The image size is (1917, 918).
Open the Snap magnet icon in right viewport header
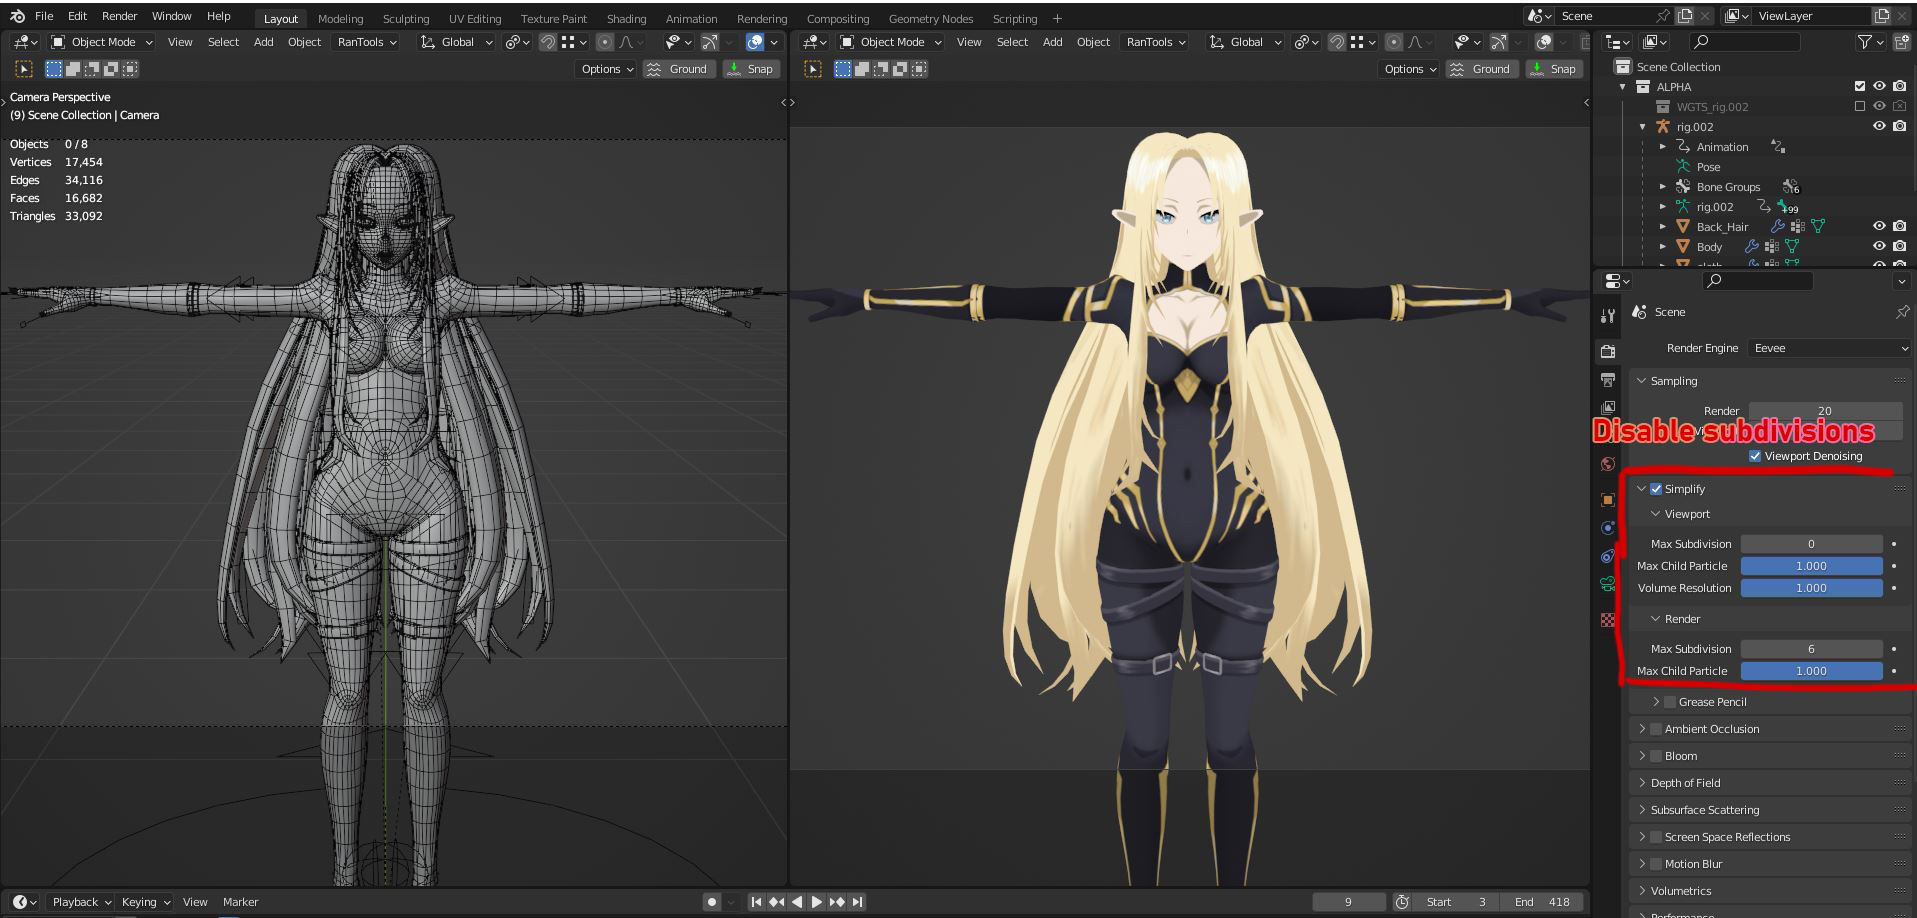(x=1336, y=42)
